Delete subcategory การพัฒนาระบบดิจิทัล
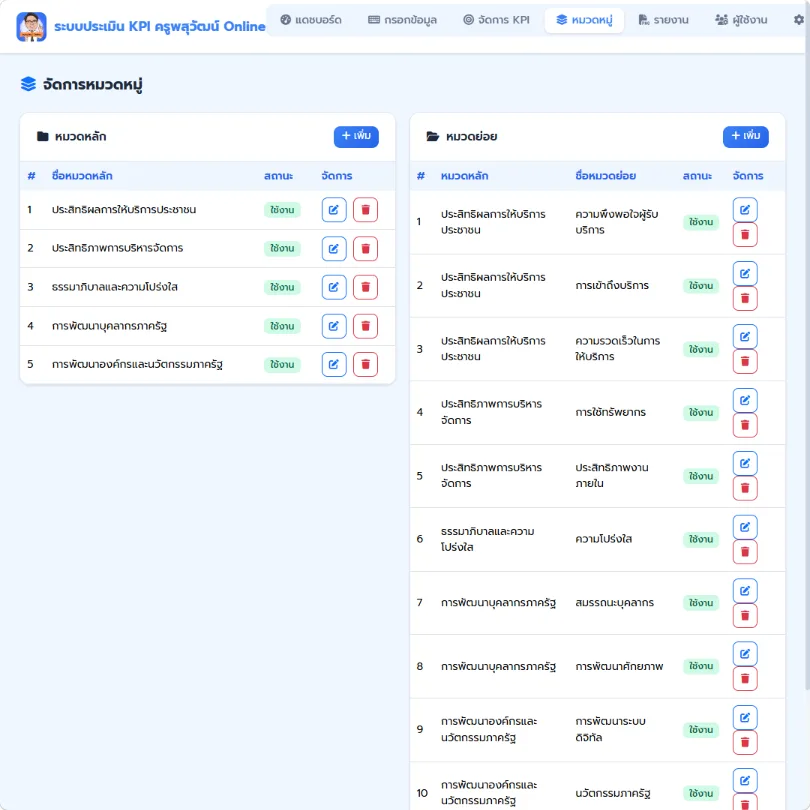810x810 pixels. click(x=745, y=742)
